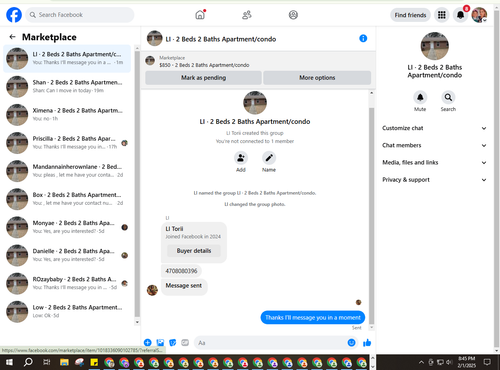The image size is (500, 370).
Task: Click the phone number message 4708080396
Action: 181,271
